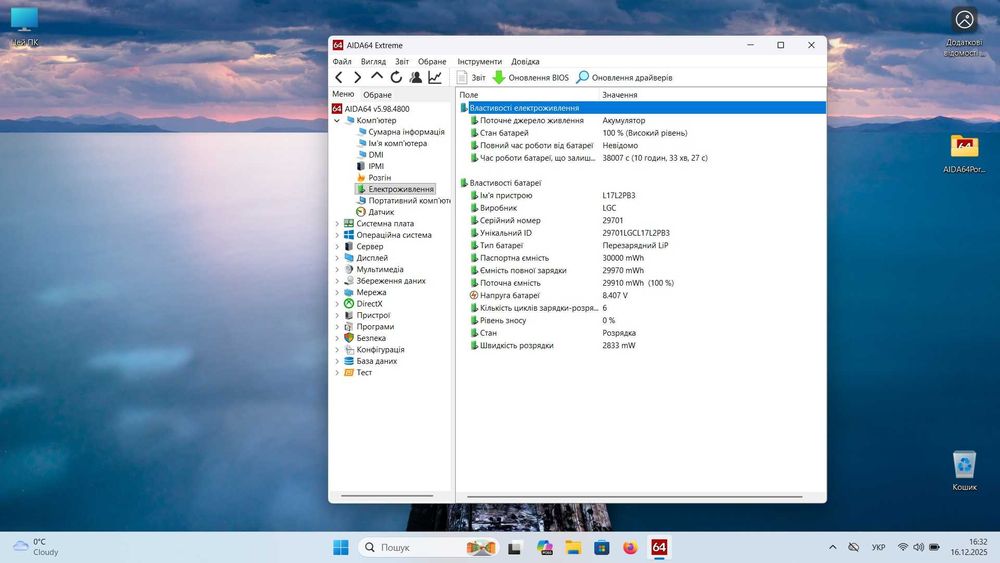The height and width of the screenshot is (563, 1000).
Task: Select the Напруга батареї row
Action: point(642,295)
